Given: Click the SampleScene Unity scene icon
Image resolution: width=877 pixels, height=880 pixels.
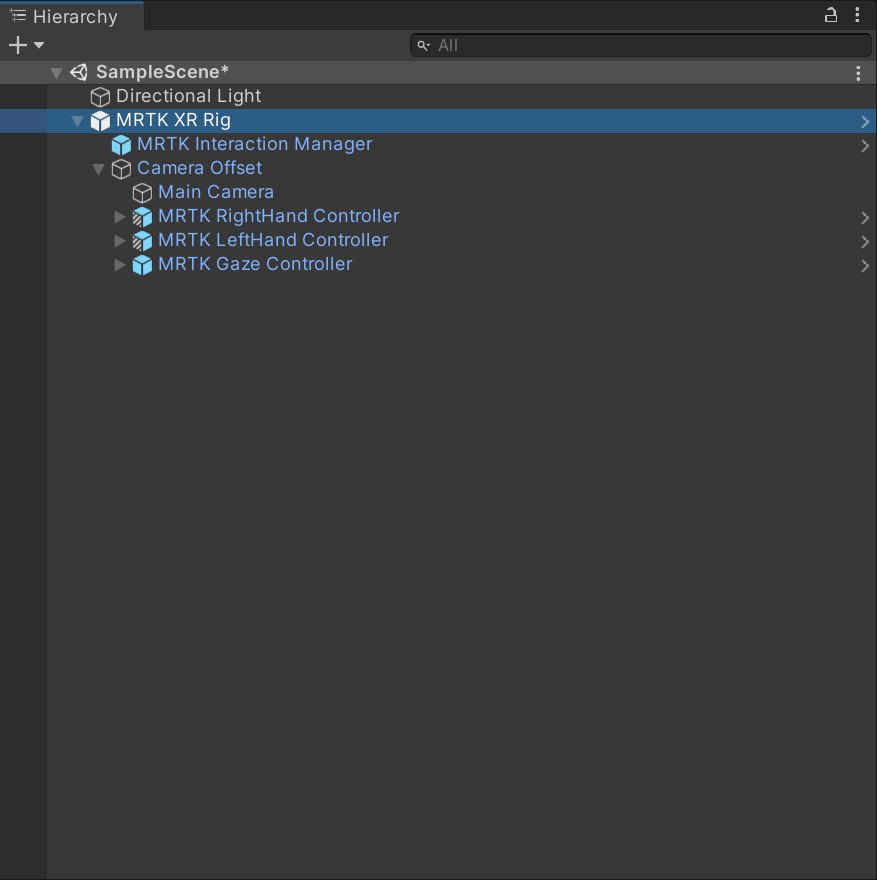Looking at the screenshot, I should [x=78, y=71].
